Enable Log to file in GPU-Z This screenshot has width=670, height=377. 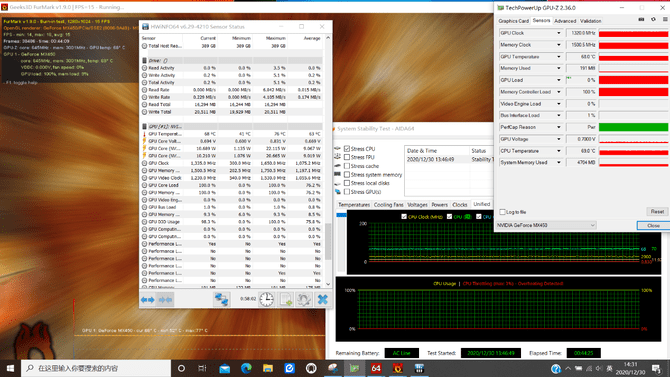click(502, 212)
